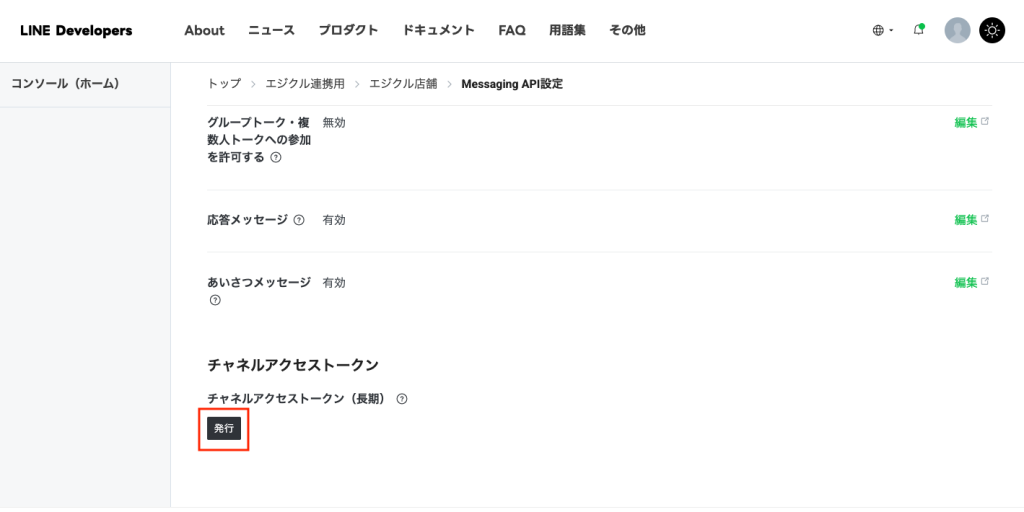
Task: Open the ニュース menu item
Action: (271, 30)
